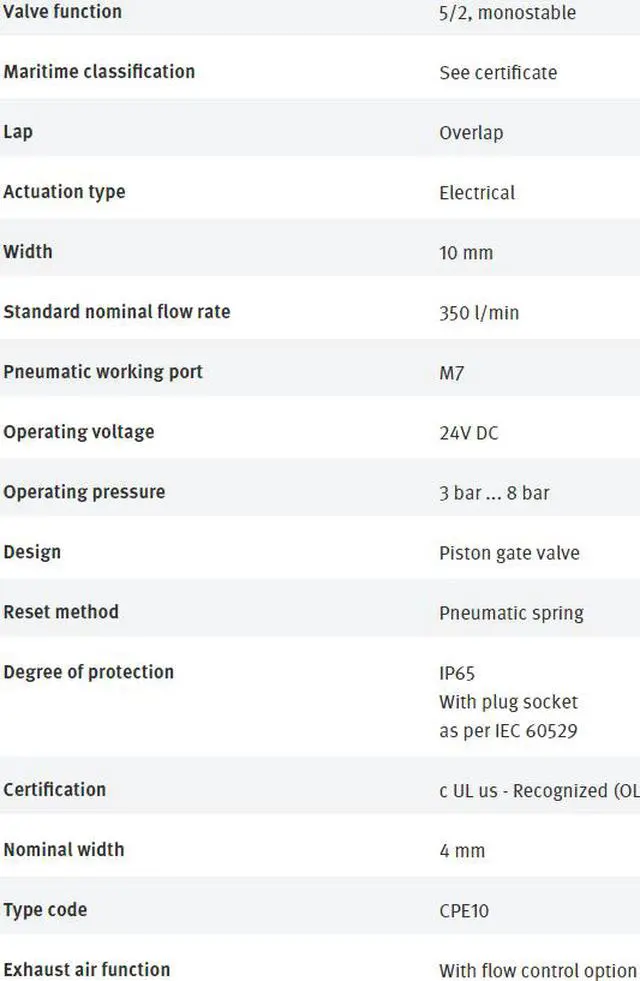The image size is (640, 981).
Task: Click the Pneumatic spring reset value
Action: [x=512, y=613]
